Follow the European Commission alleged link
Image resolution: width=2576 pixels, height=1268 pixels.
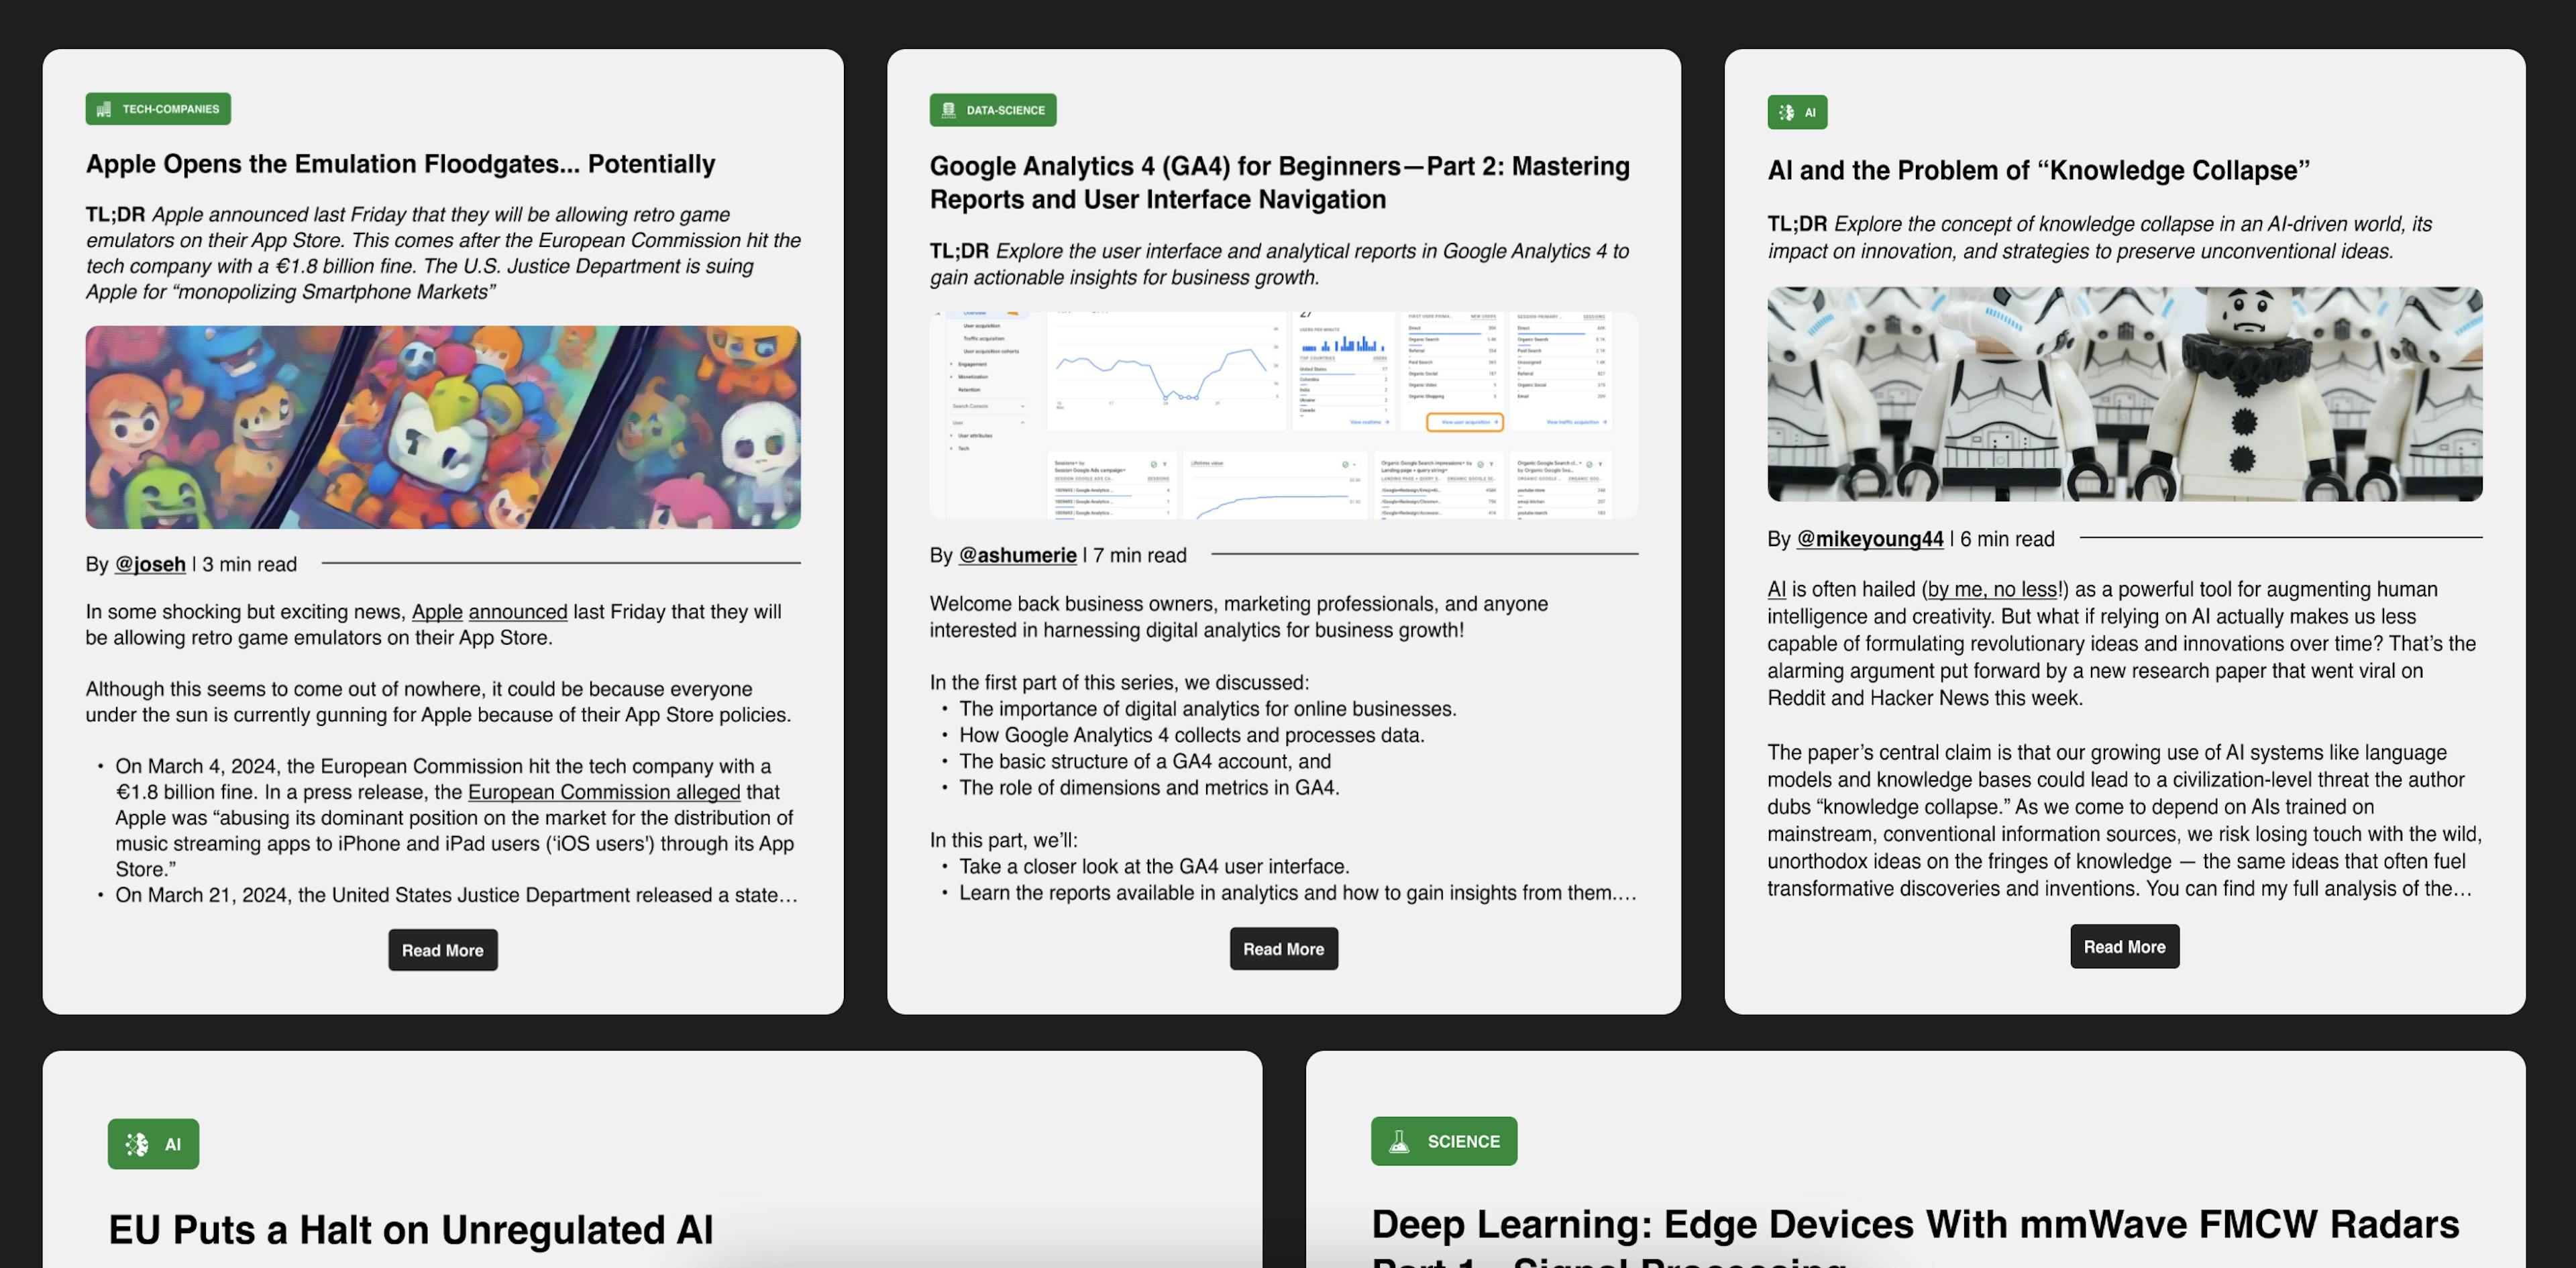[604, 792]
